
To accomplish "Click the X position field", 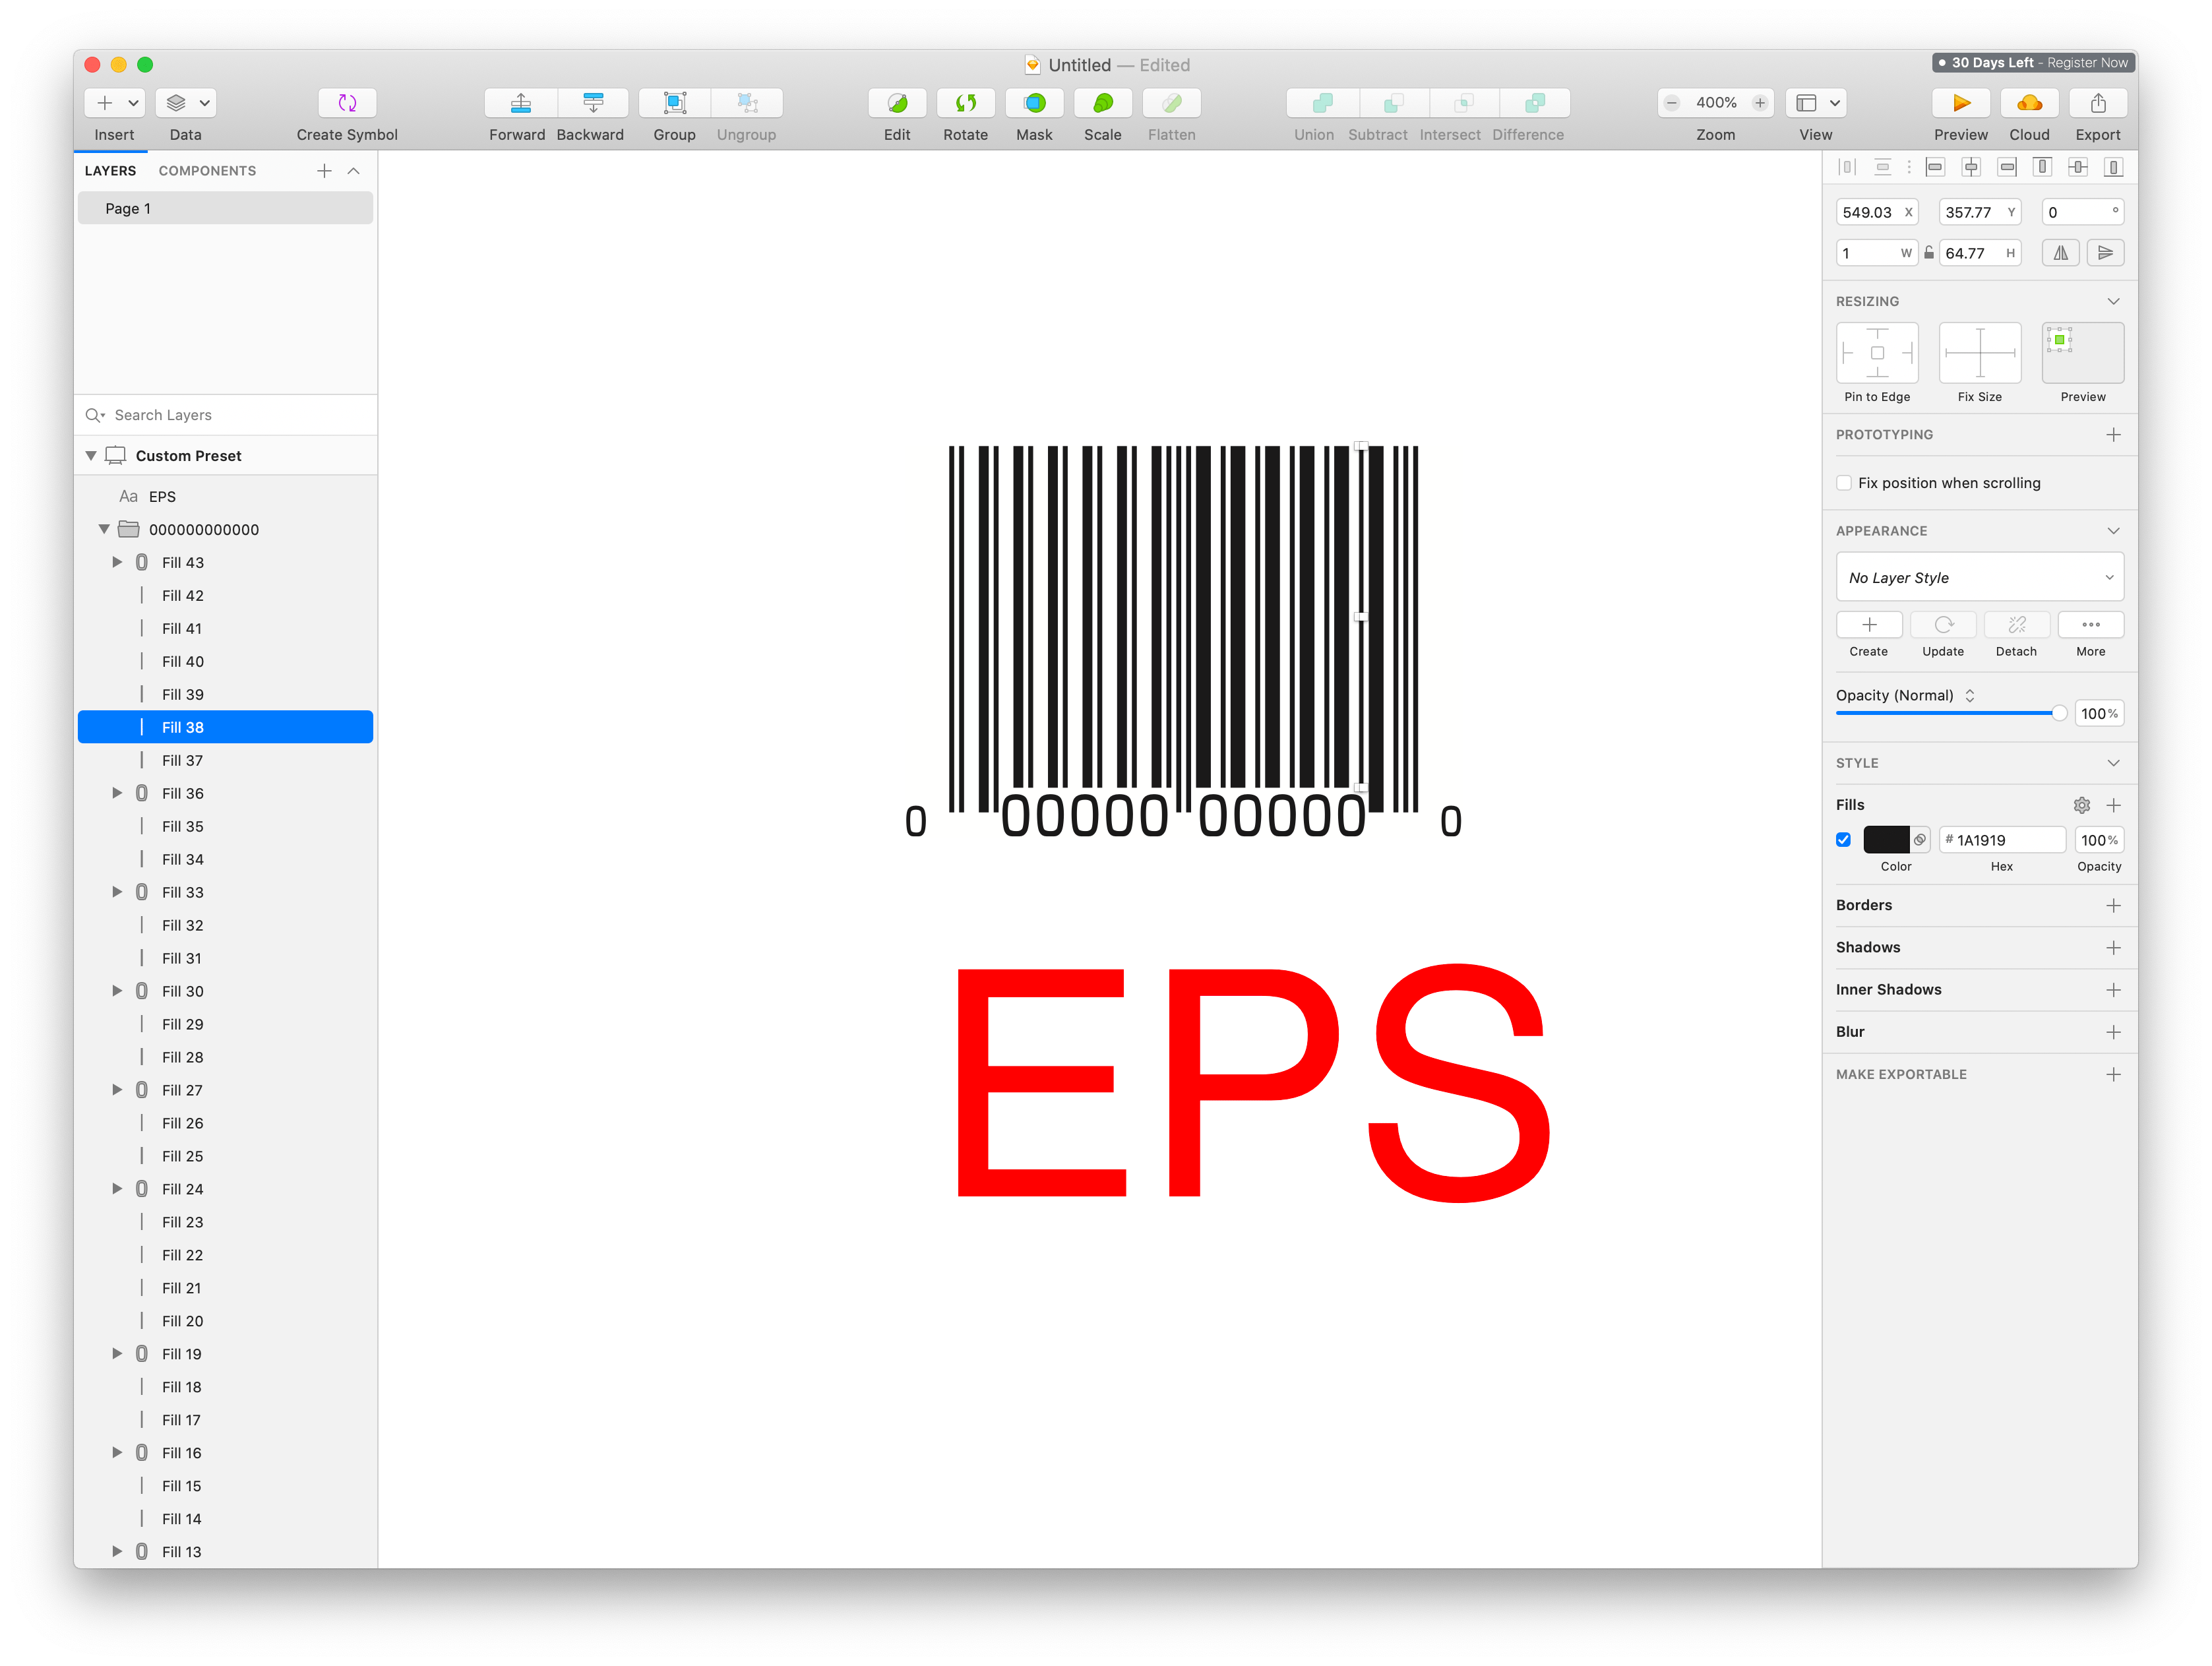I will pos(1877,212).
